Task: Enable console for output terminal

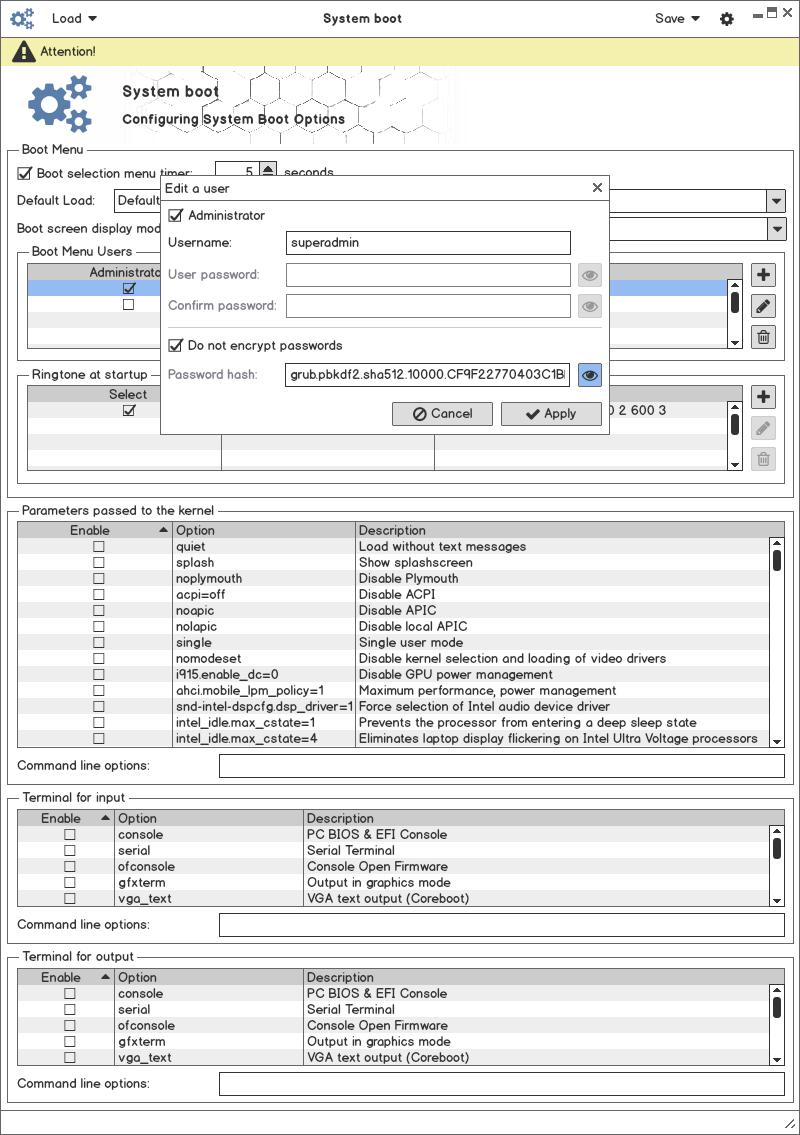Action: [x=70, y=994]
